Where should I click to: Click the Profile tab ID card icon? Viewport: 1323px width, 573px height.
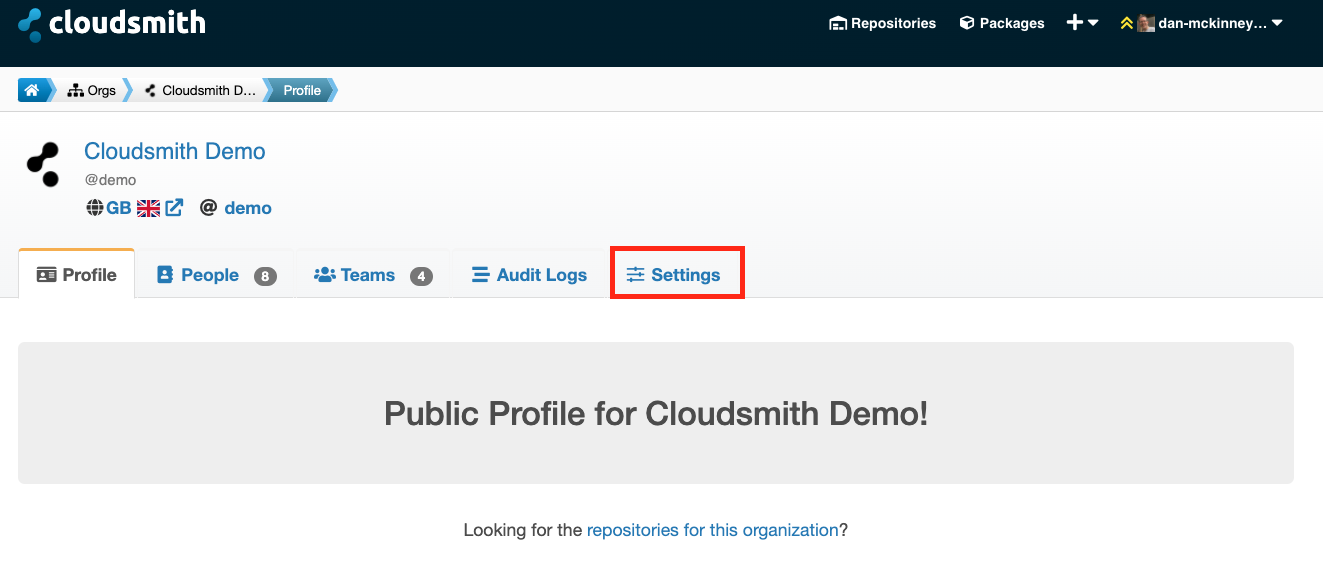pyautogui.click(x=47, y=275)
